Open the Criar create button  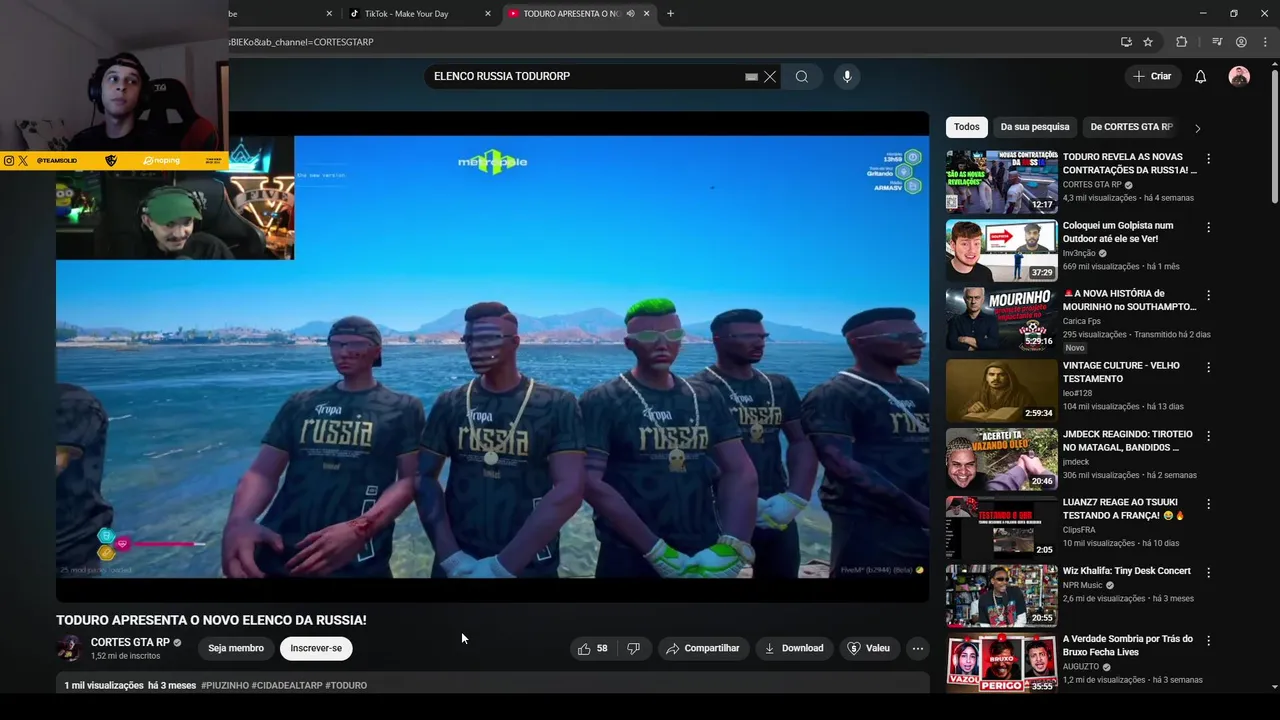[1152, 77]
